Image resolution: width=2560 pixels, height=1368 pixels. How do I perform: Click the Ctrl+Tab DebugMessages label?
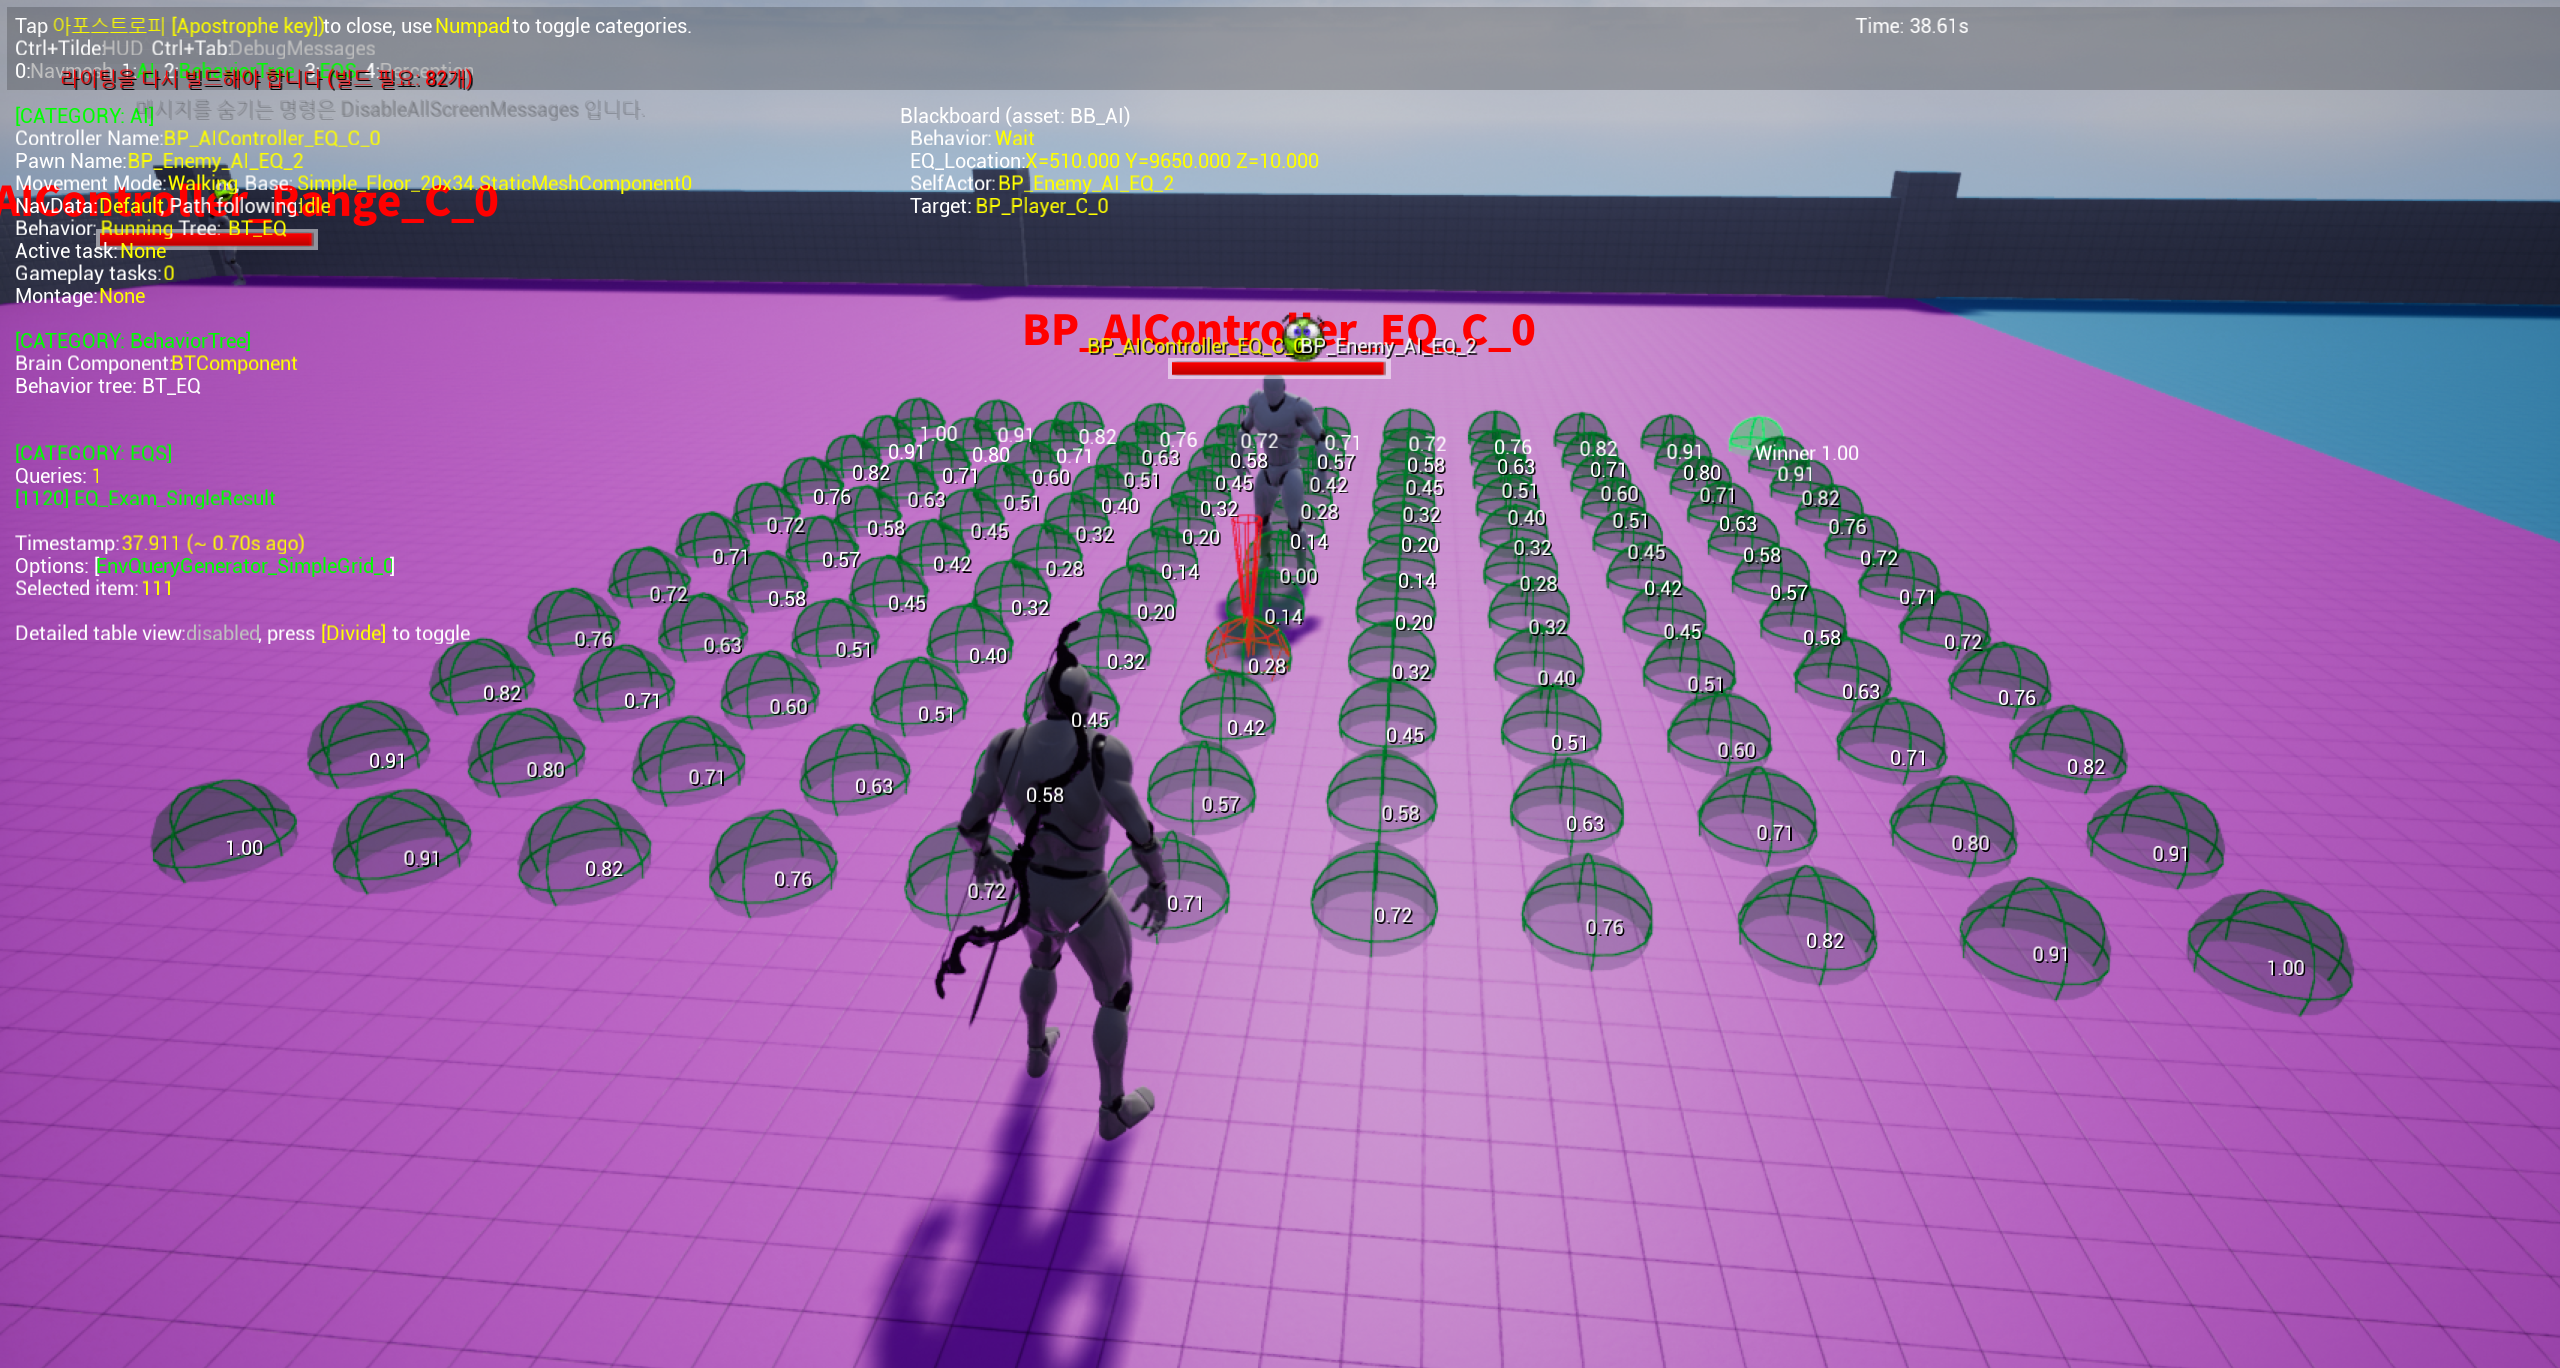coord(263,48)
